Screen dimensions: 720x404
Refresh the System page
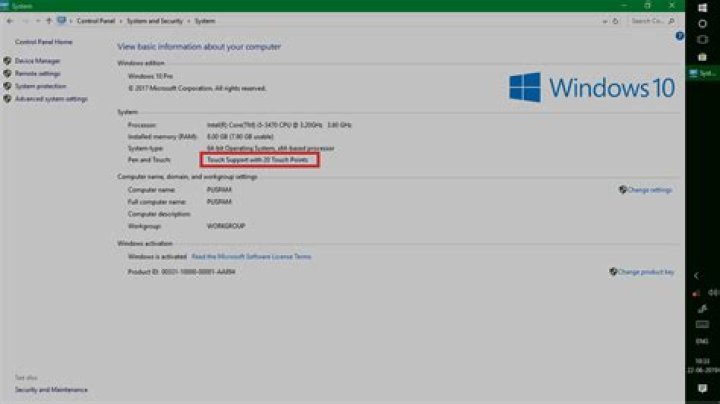point(615,21)
